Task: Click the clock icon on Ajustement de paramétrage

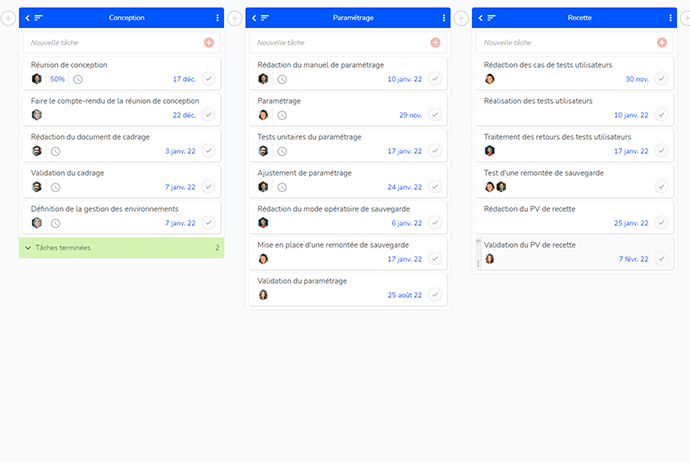Action: 282,187
